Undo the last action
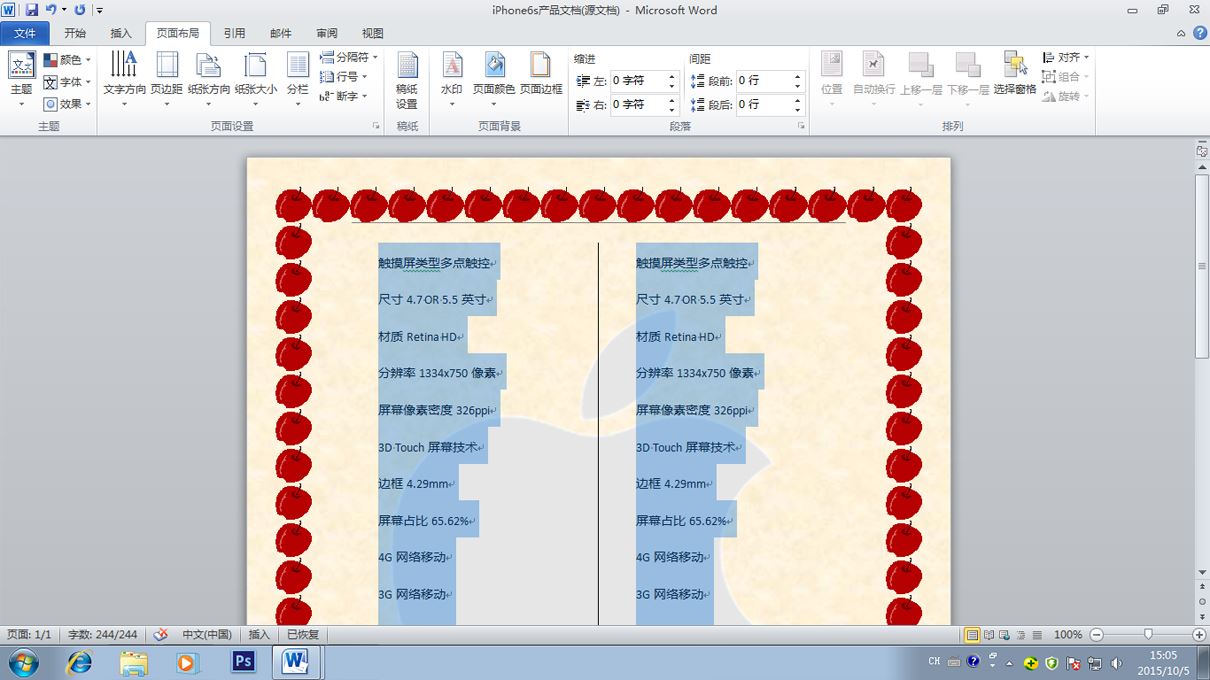Image resolution: width=1210 pixels, height=680 pixels. tap(50, 10)
